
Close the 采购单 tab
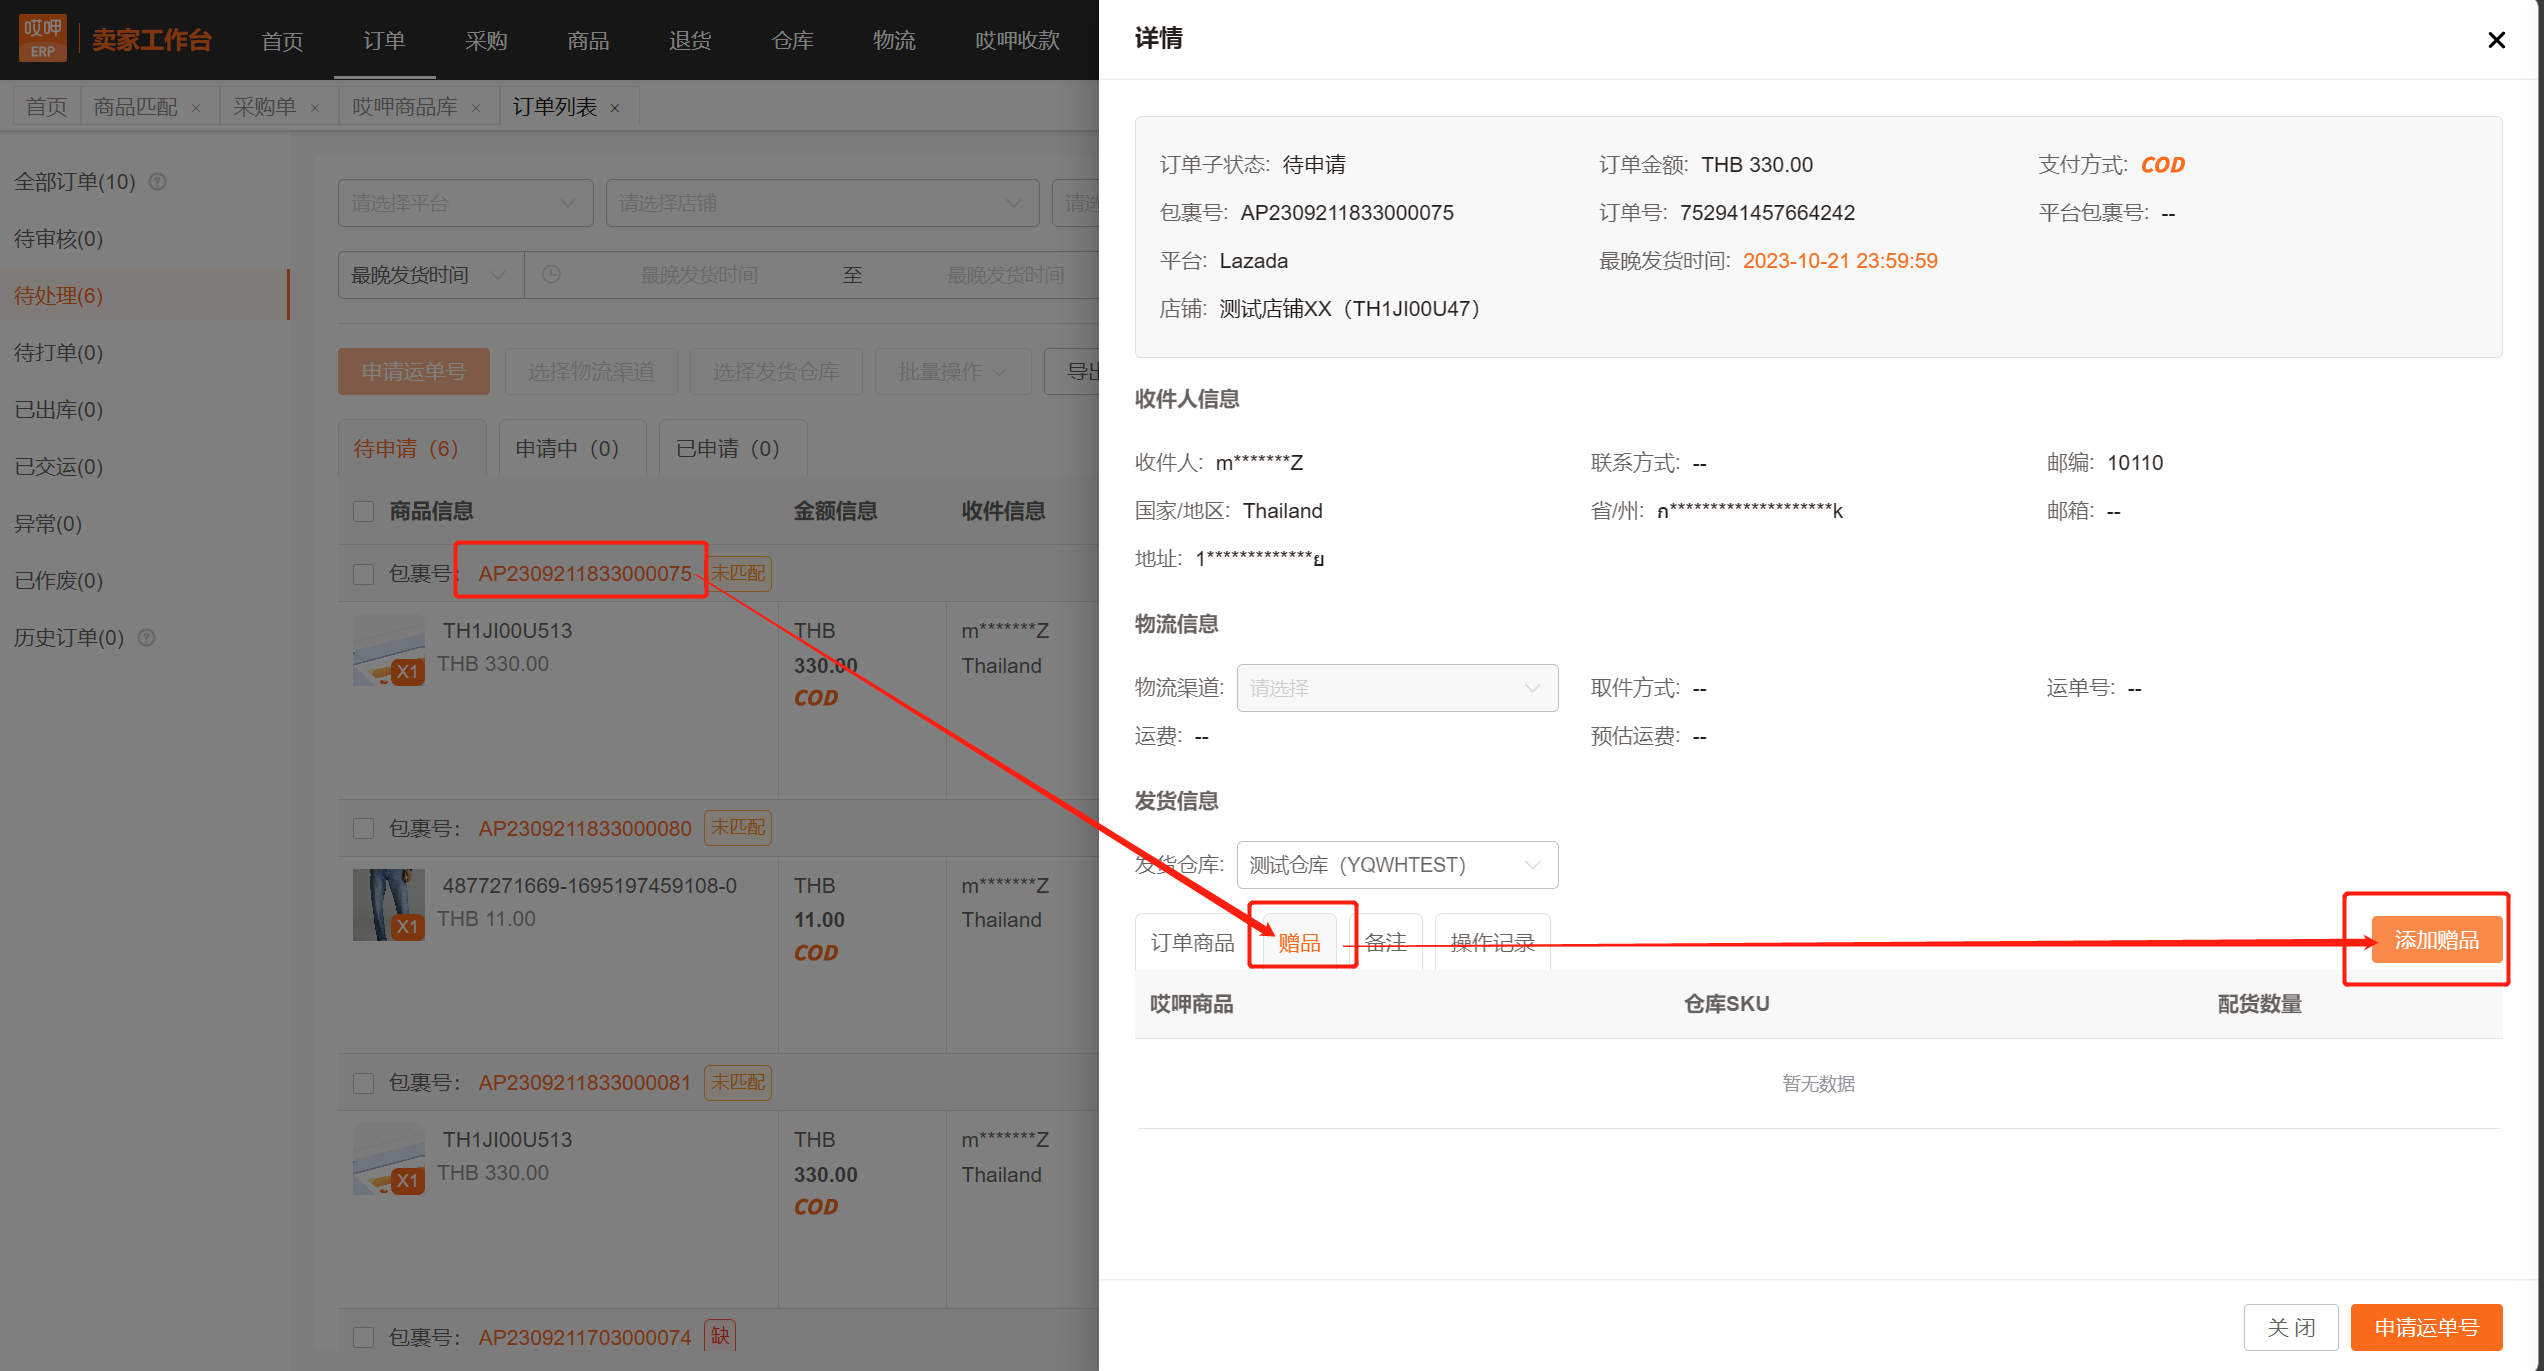(x=315, y=108)
